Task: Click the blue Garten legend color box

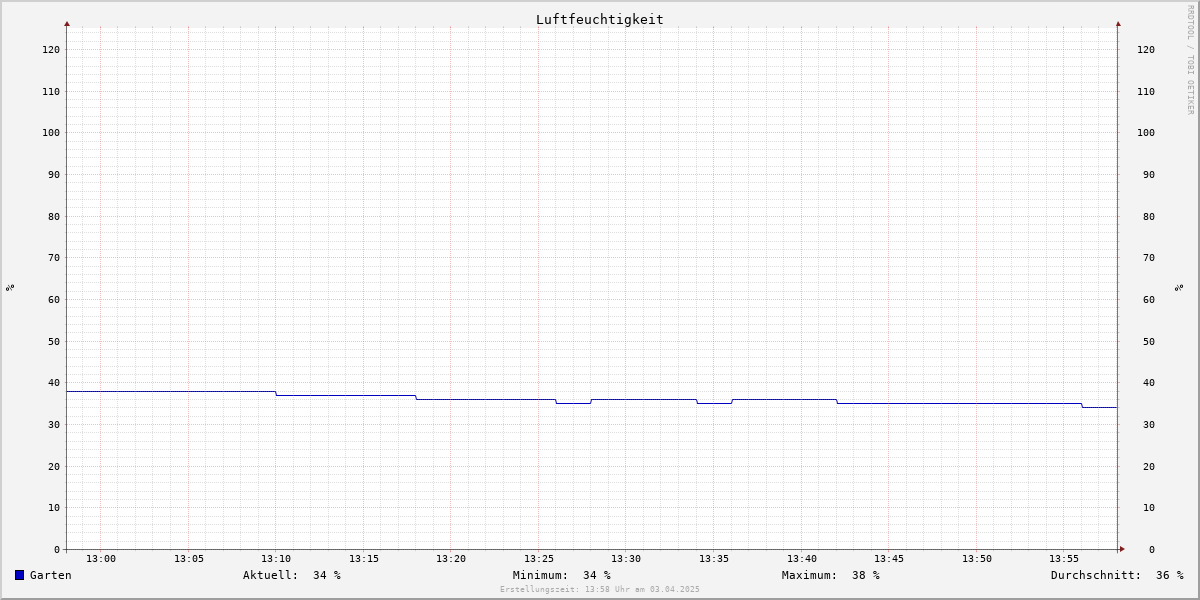Action: (x=19, y=575)
